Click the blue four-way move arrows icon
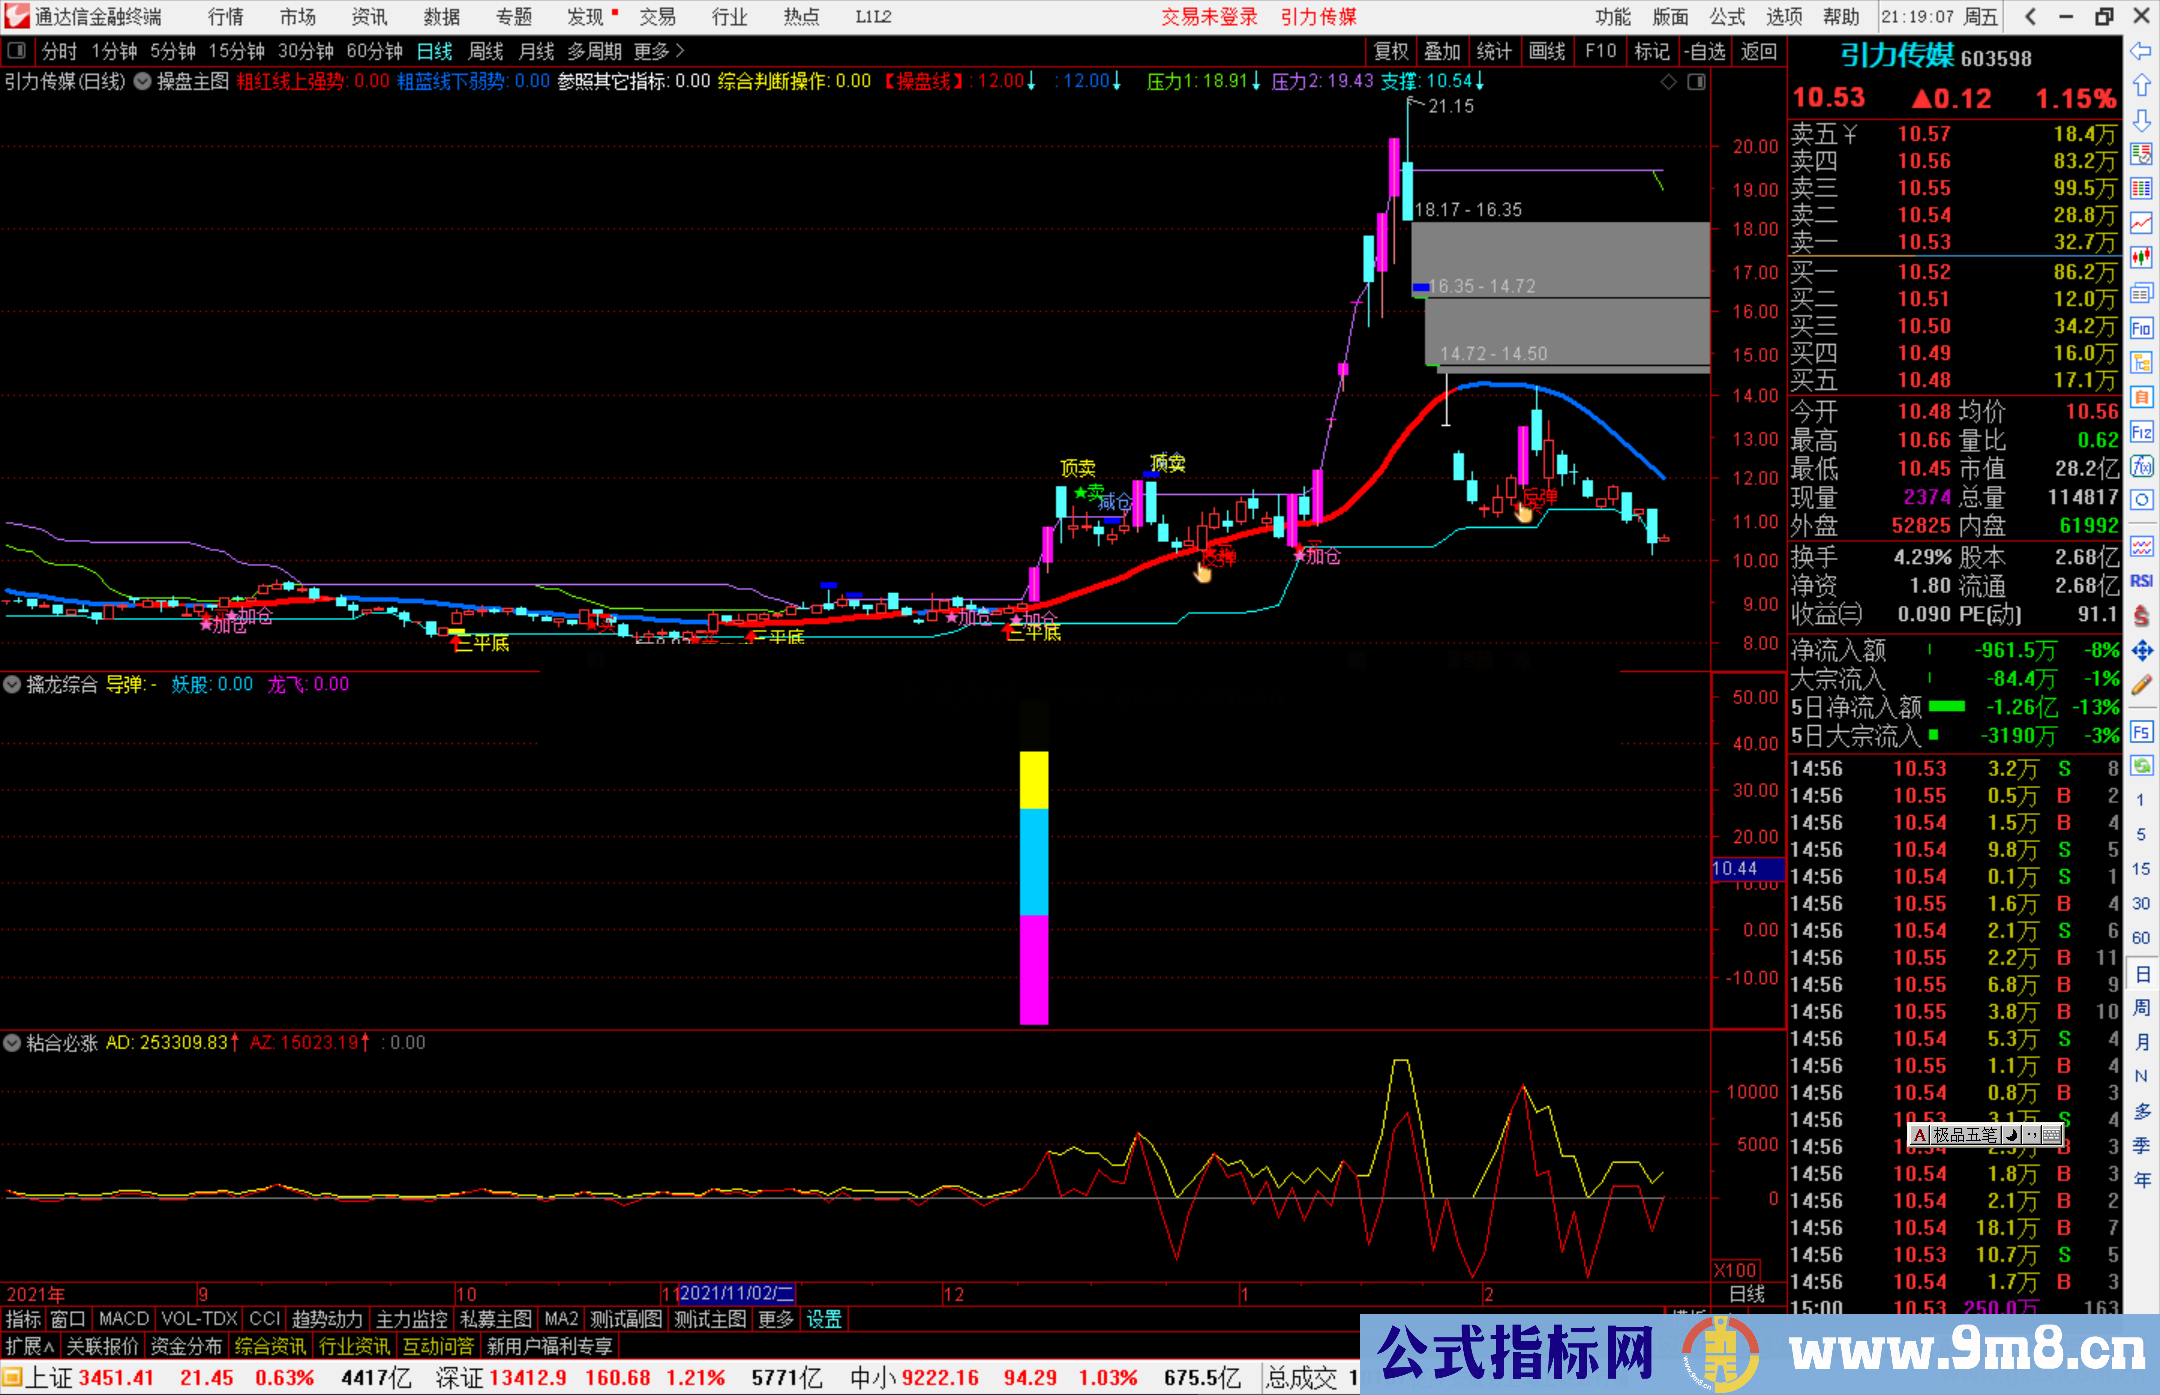2160x1395 pixels. click(2141, 651)
